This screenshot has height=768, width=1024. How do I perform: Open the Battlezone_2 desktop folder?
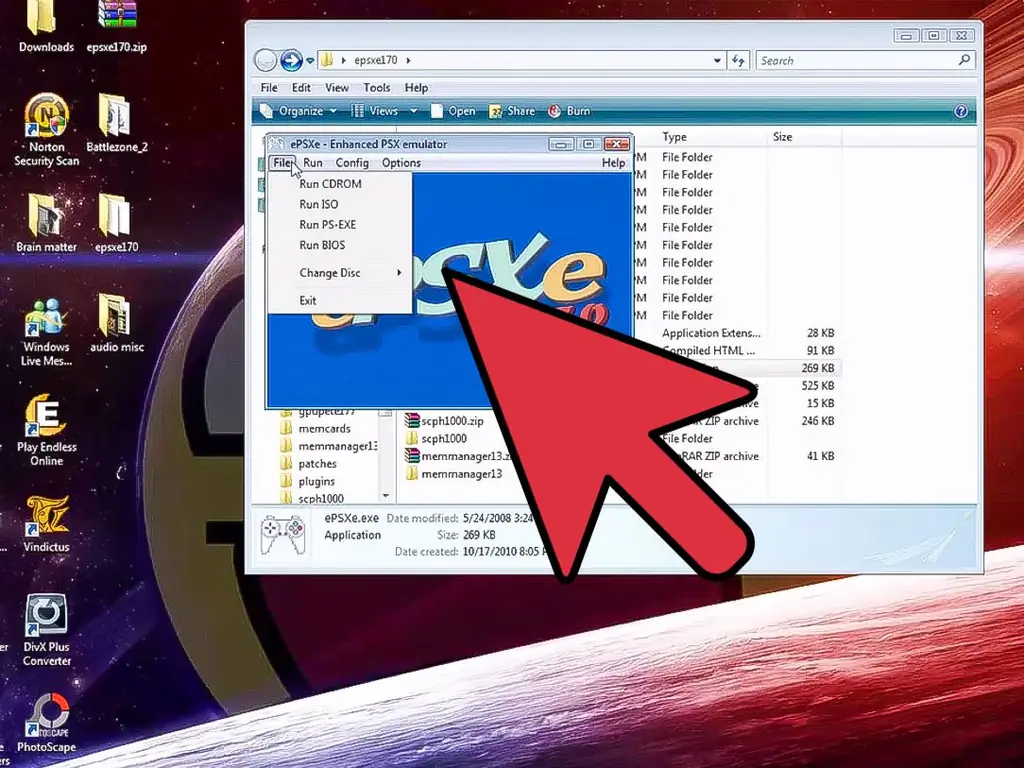(x=116, y=123)
